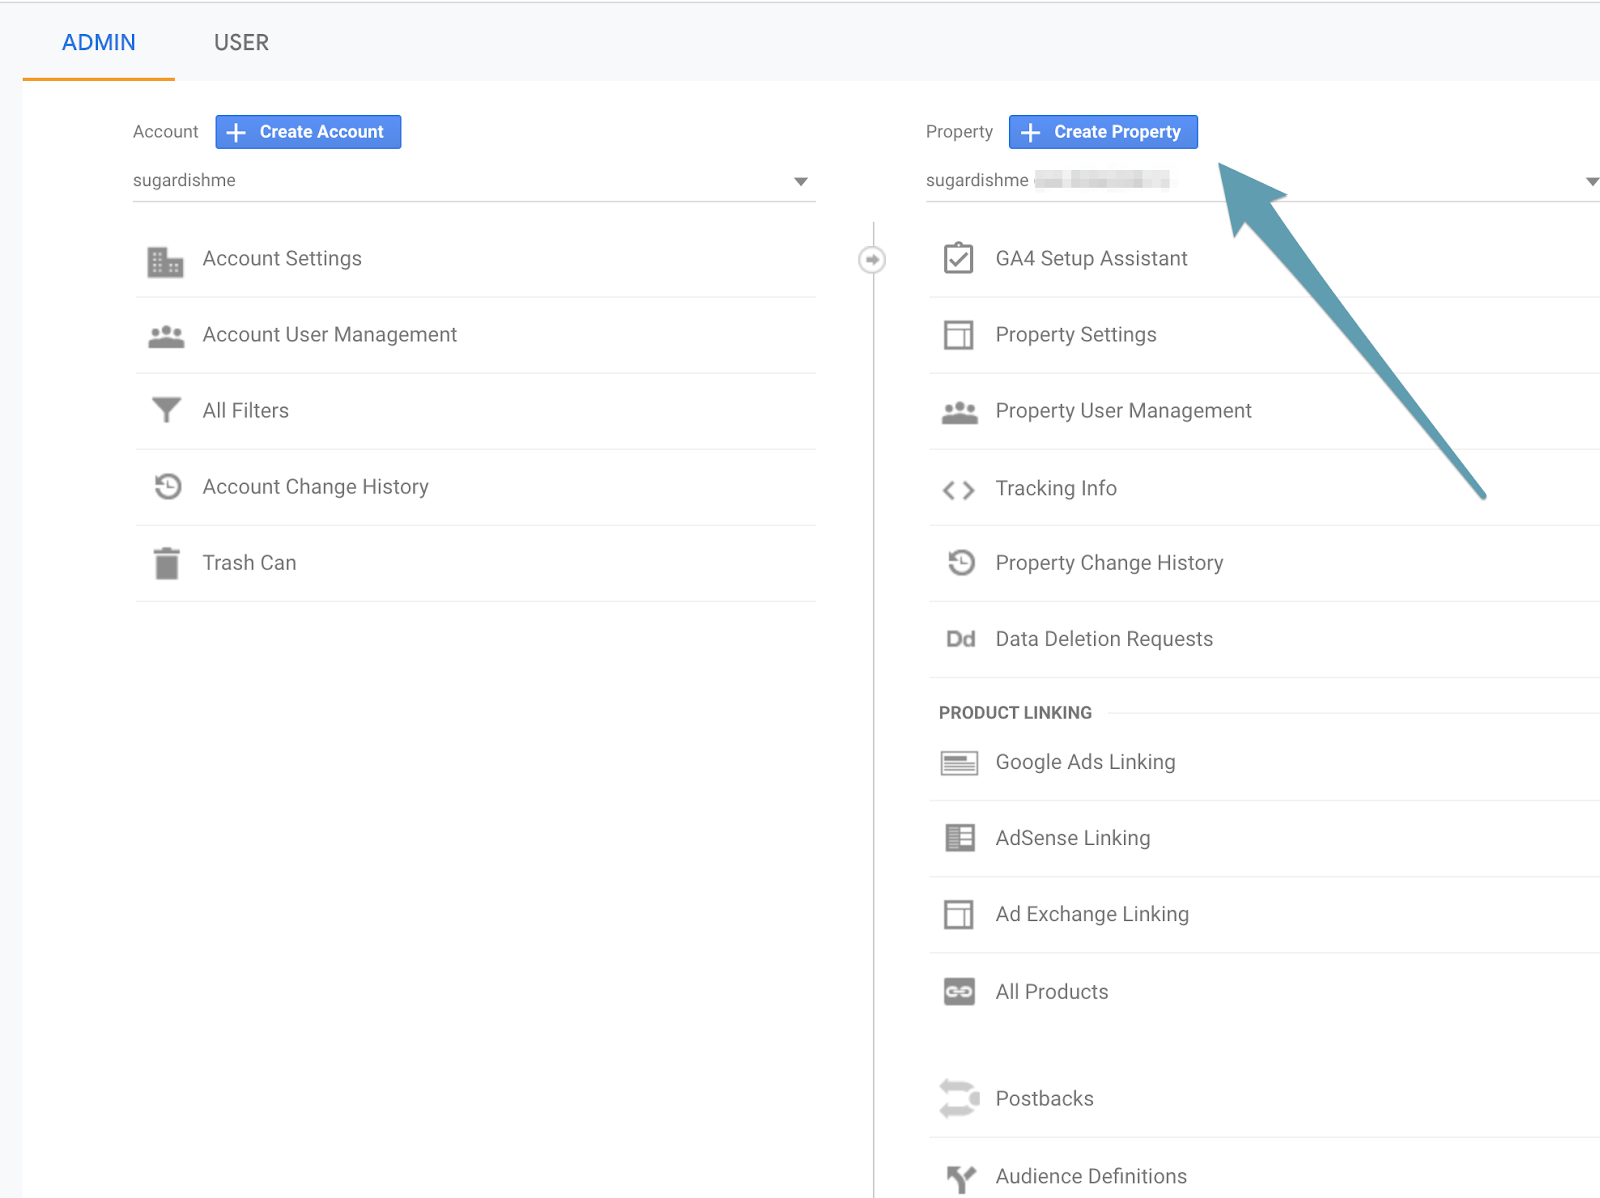Open Google Ads Linking
This screenshot has width=1600, height=1198.
[1086, 762]
